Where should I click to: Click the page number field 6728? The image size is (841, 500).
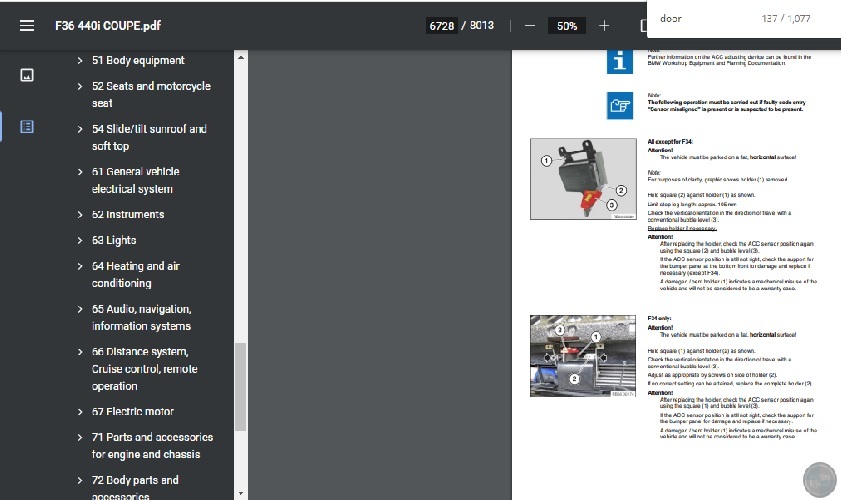[x=441, y=26]
